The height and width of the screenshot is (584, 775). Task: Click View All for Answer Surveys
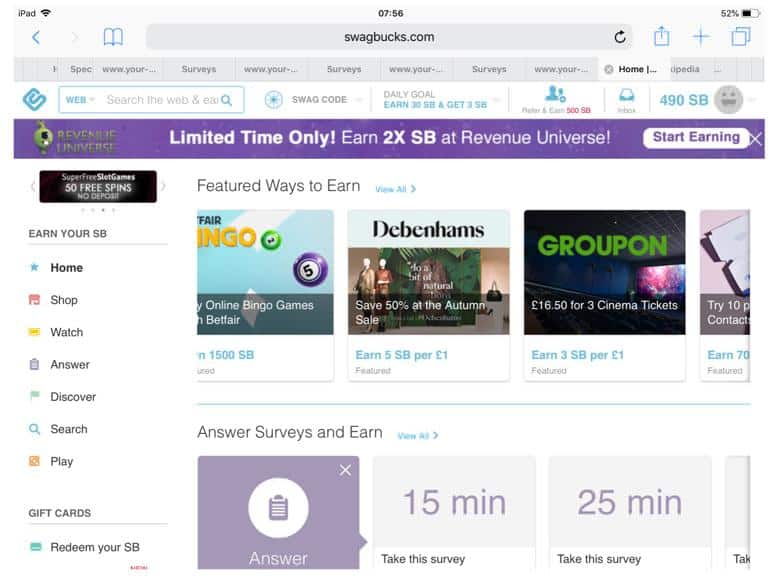tap(418, 436)
